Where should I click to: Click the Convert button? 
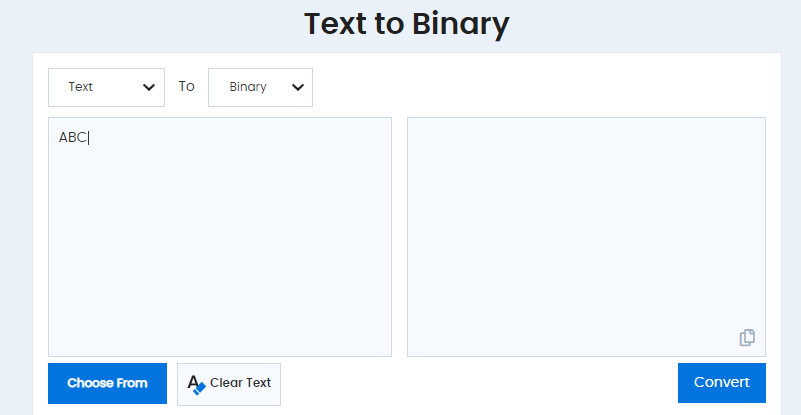(x=722, y=383)
